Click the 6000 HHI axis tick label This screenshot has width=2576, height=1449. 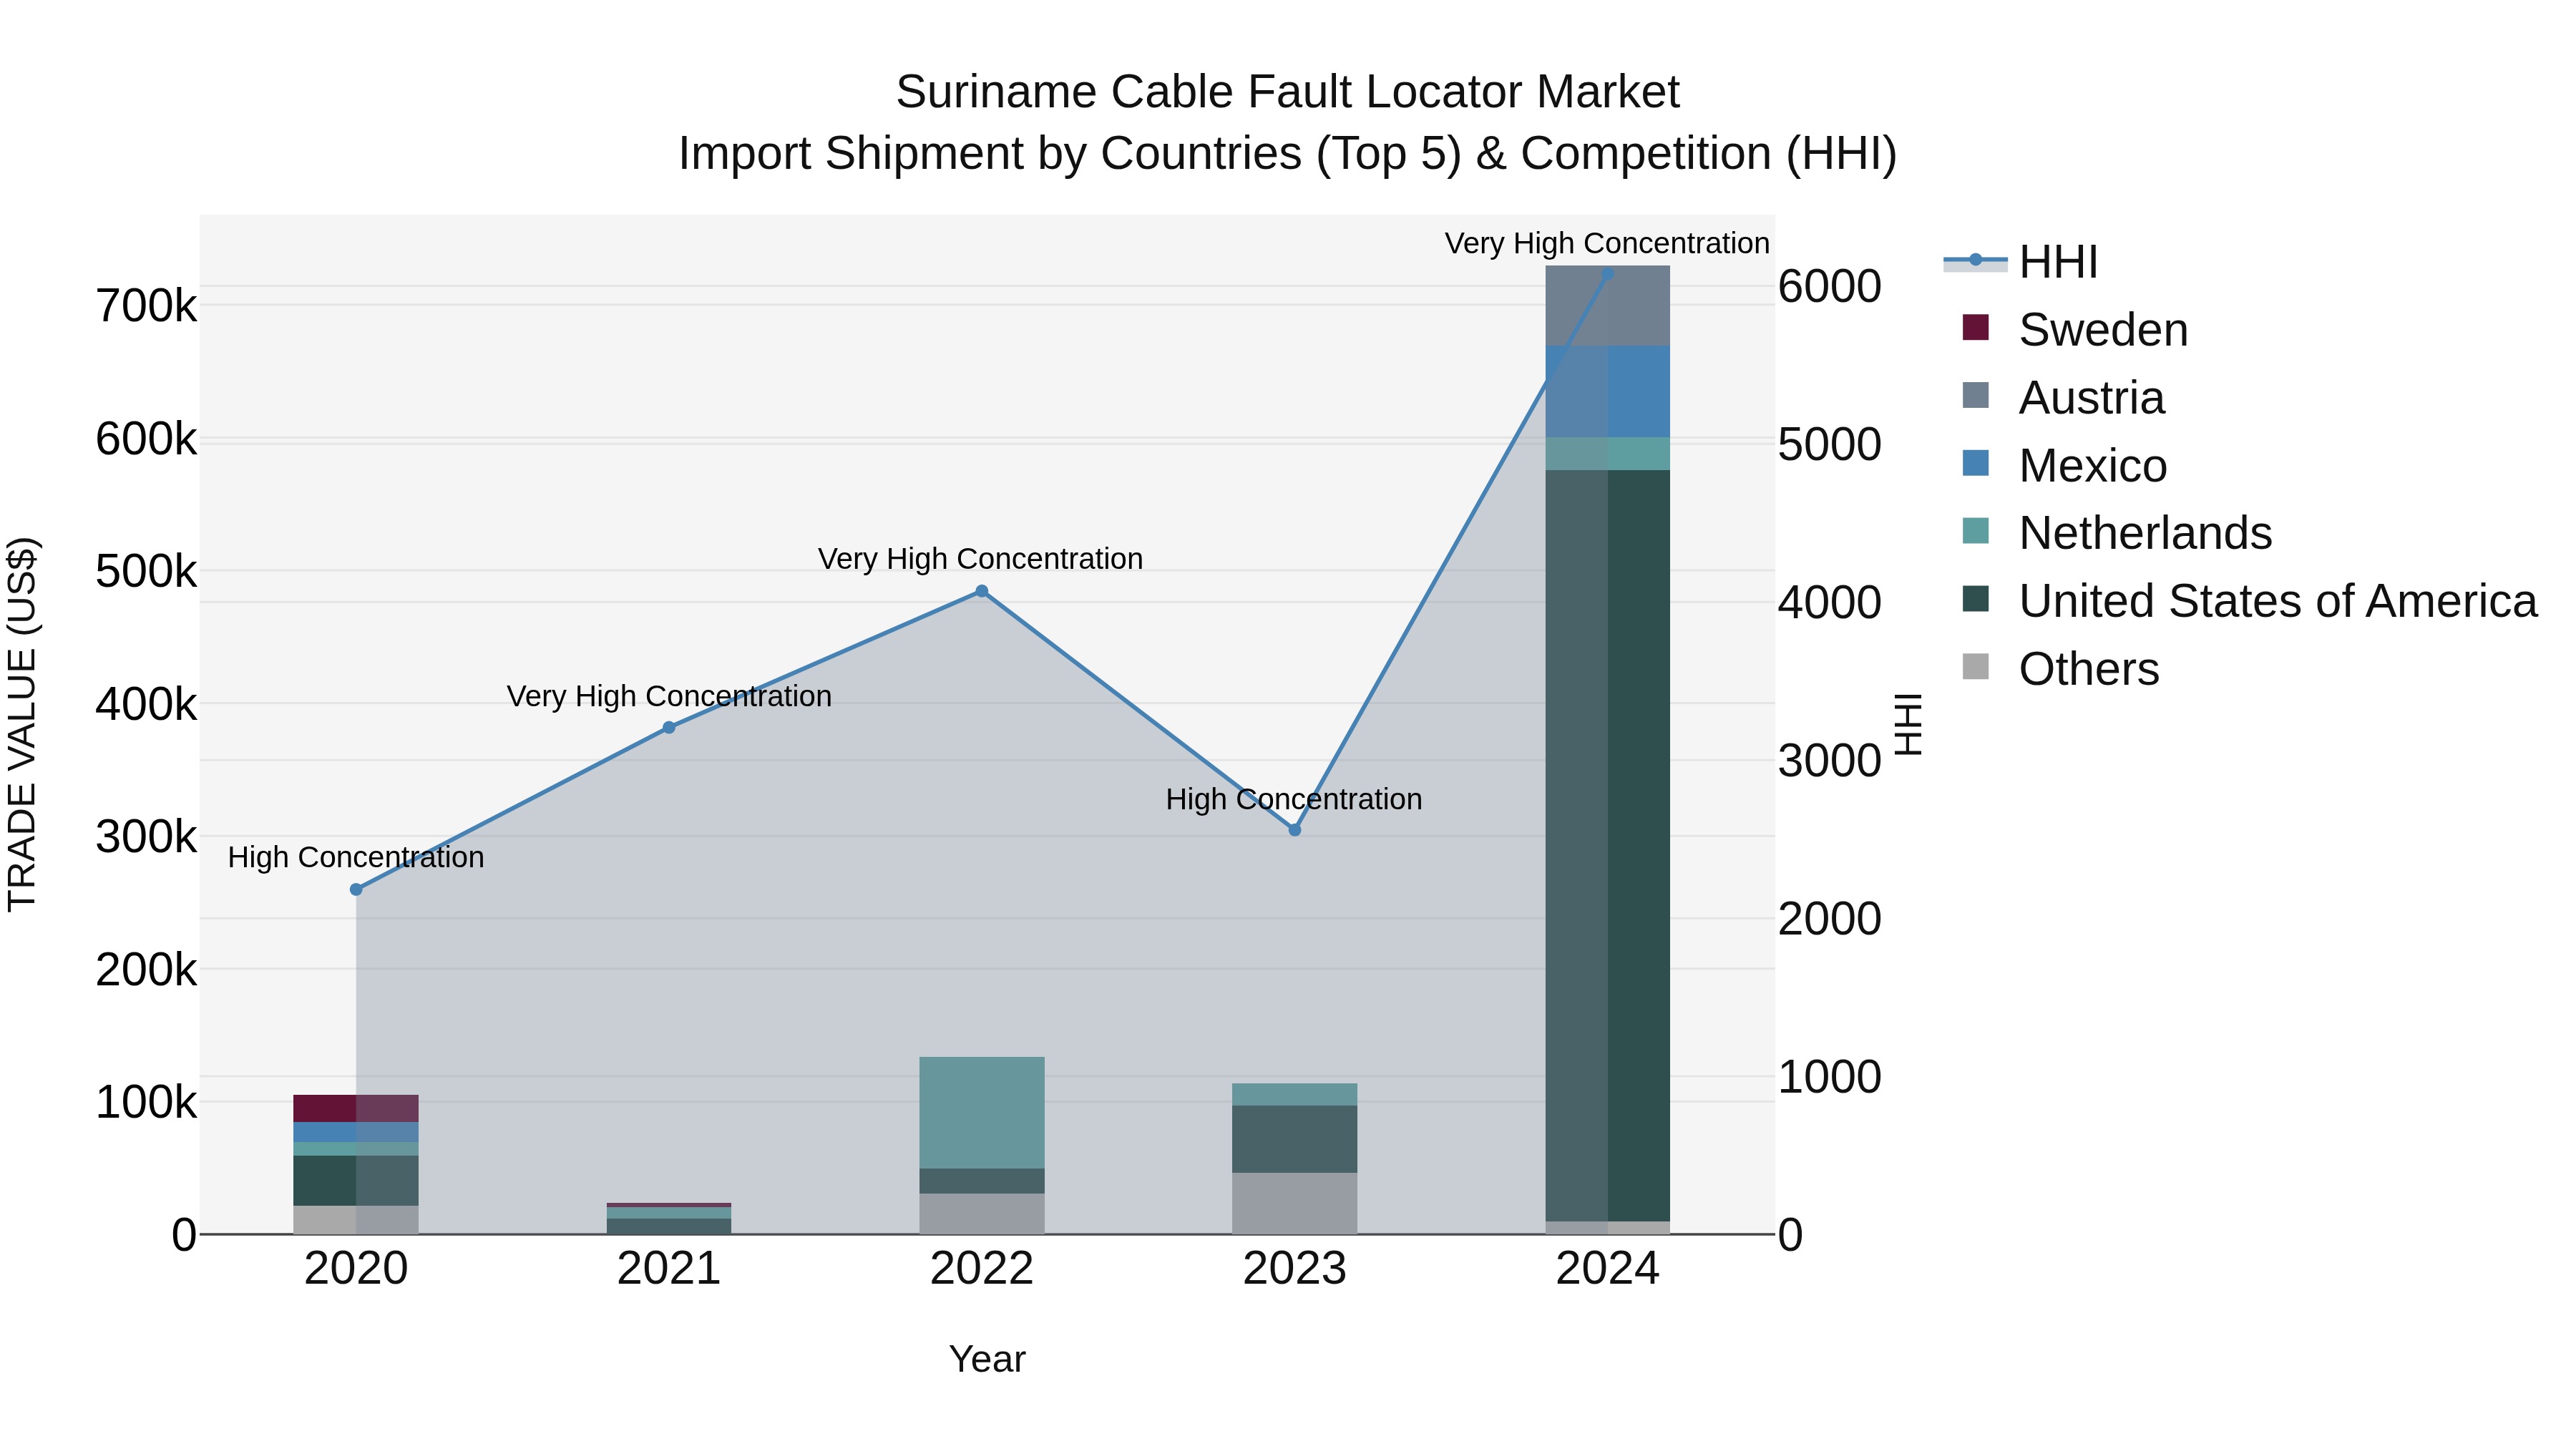pos(1830,287)
